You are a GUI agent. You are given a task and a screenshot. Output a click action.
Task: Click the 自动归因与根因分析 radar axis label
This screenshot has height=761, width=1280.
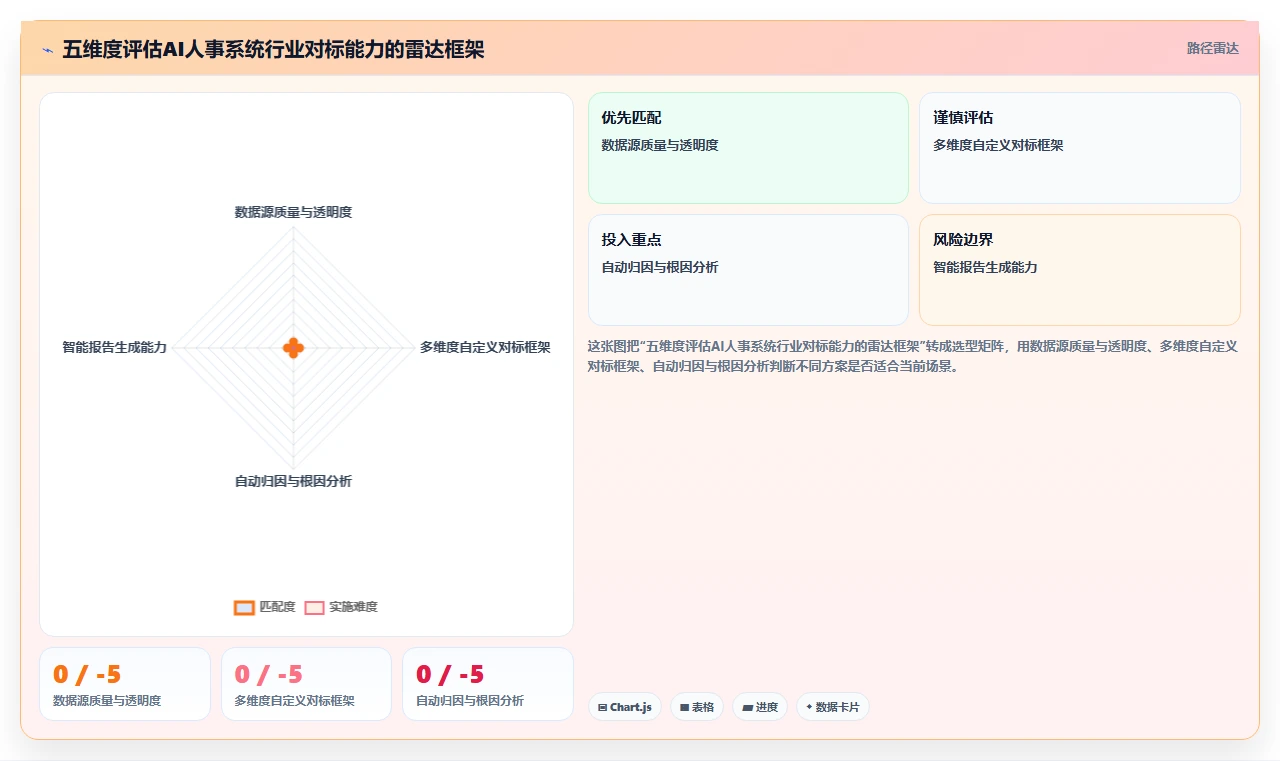[293, 481]
